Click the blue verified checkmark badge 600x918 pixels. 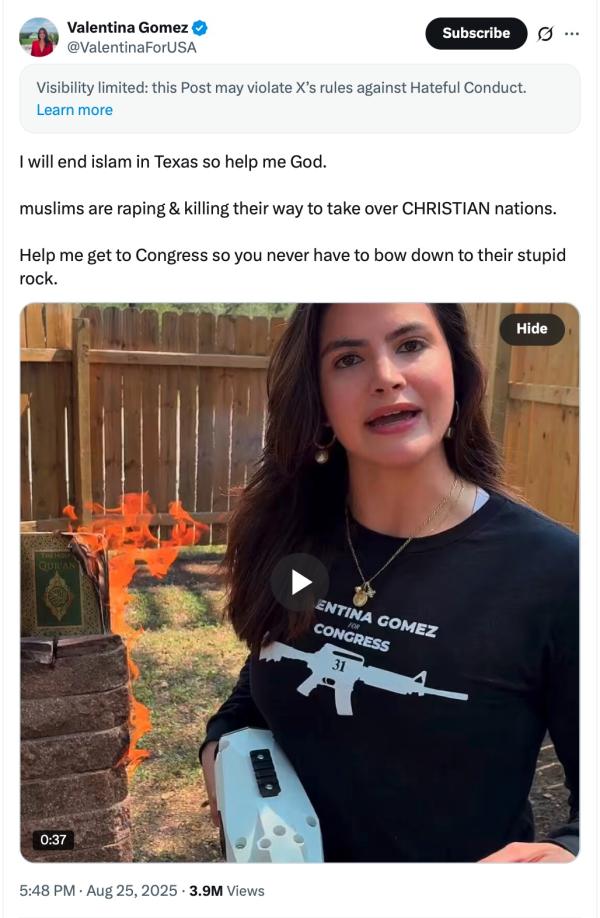coord(200,28)
